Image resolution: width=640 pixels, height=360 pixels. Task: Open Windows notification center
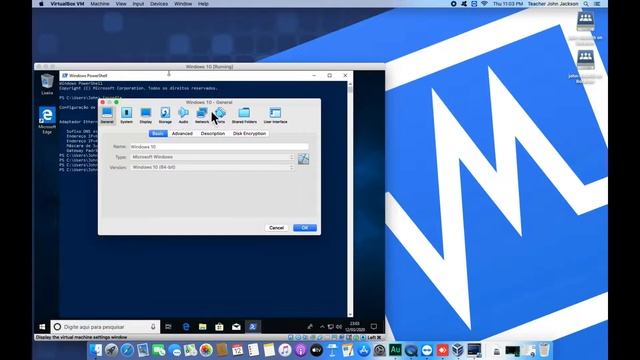[x=373, y=327]
